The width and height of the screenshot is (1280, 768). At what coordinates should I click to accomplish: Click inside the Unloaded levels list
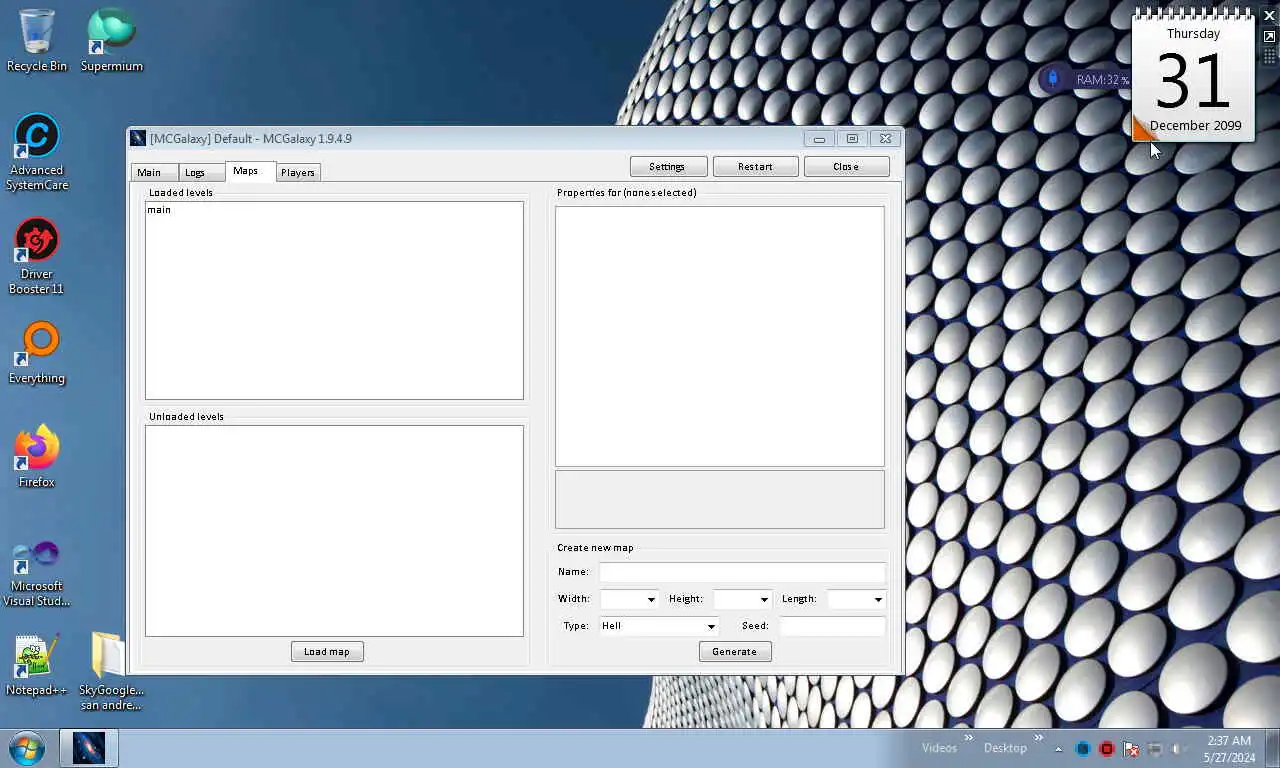pos(334,531)
